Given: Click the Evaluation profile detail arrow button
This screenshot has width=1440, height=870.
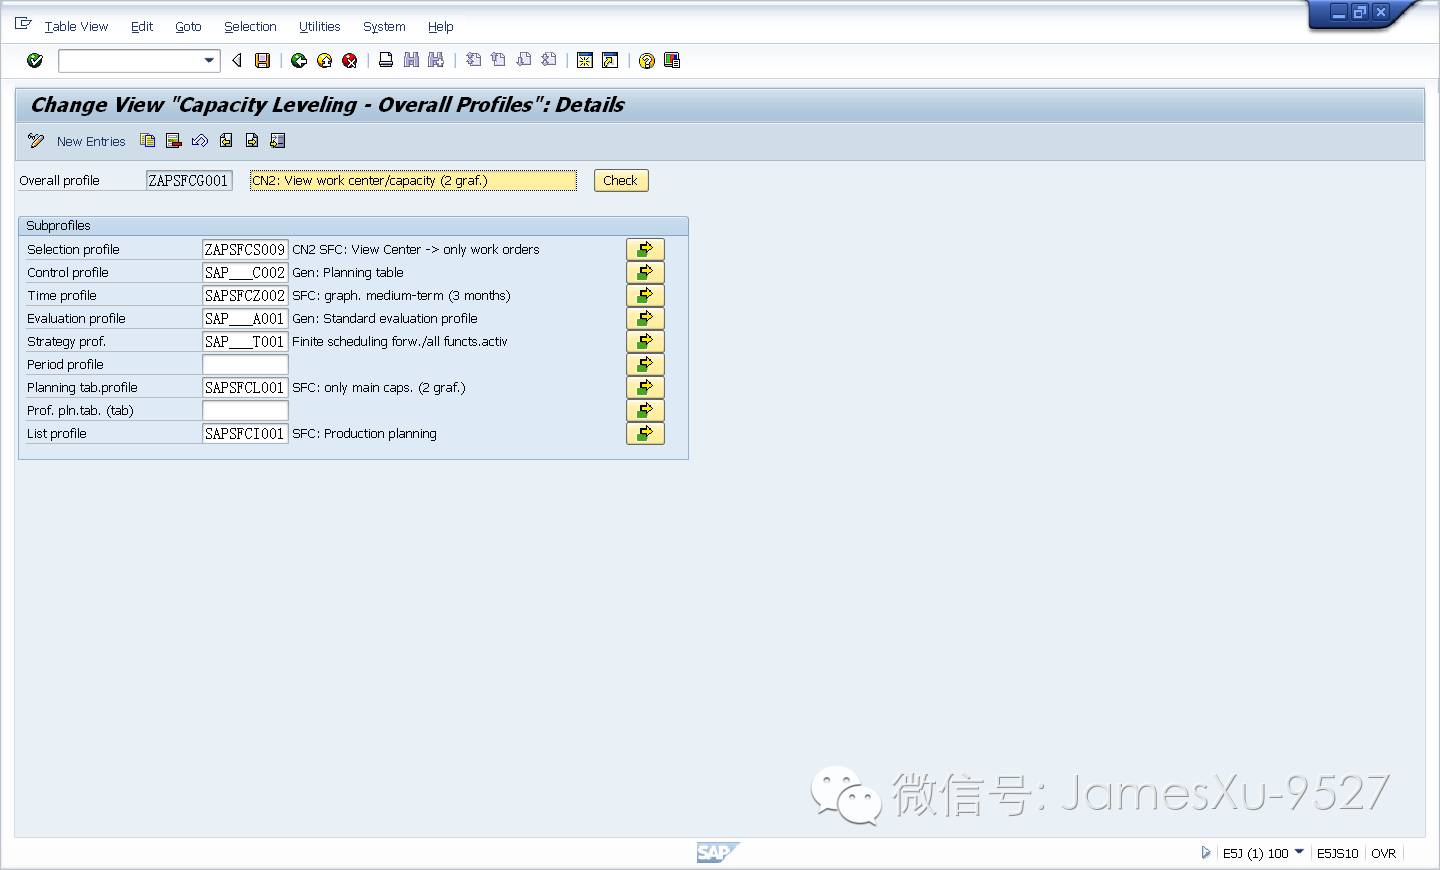Looking at the screenshot, I should [645, 319].
